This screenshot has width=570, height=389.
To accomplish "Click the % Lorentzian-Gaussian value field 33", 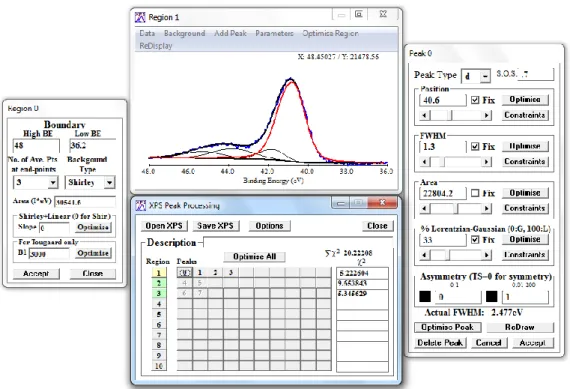I will point(443,240).
